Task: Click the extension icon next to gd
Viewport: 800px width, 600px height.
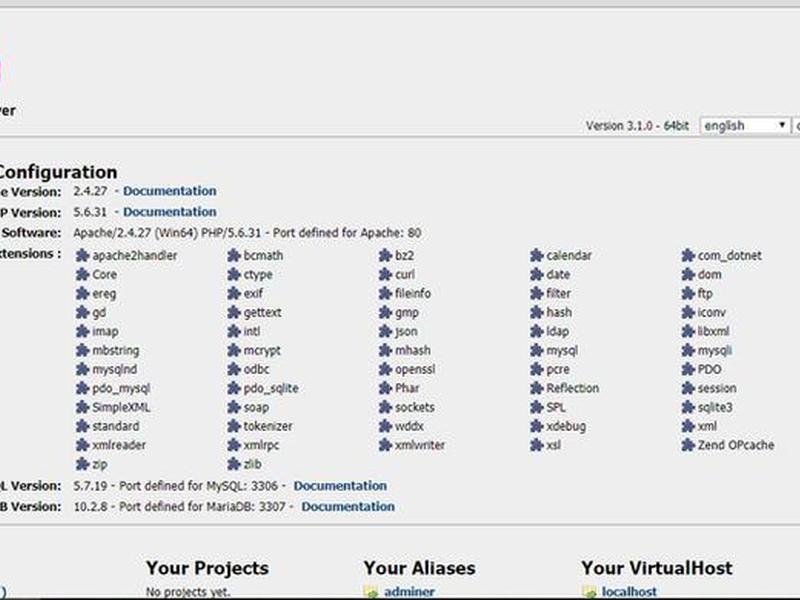Action: click(82, 312)
